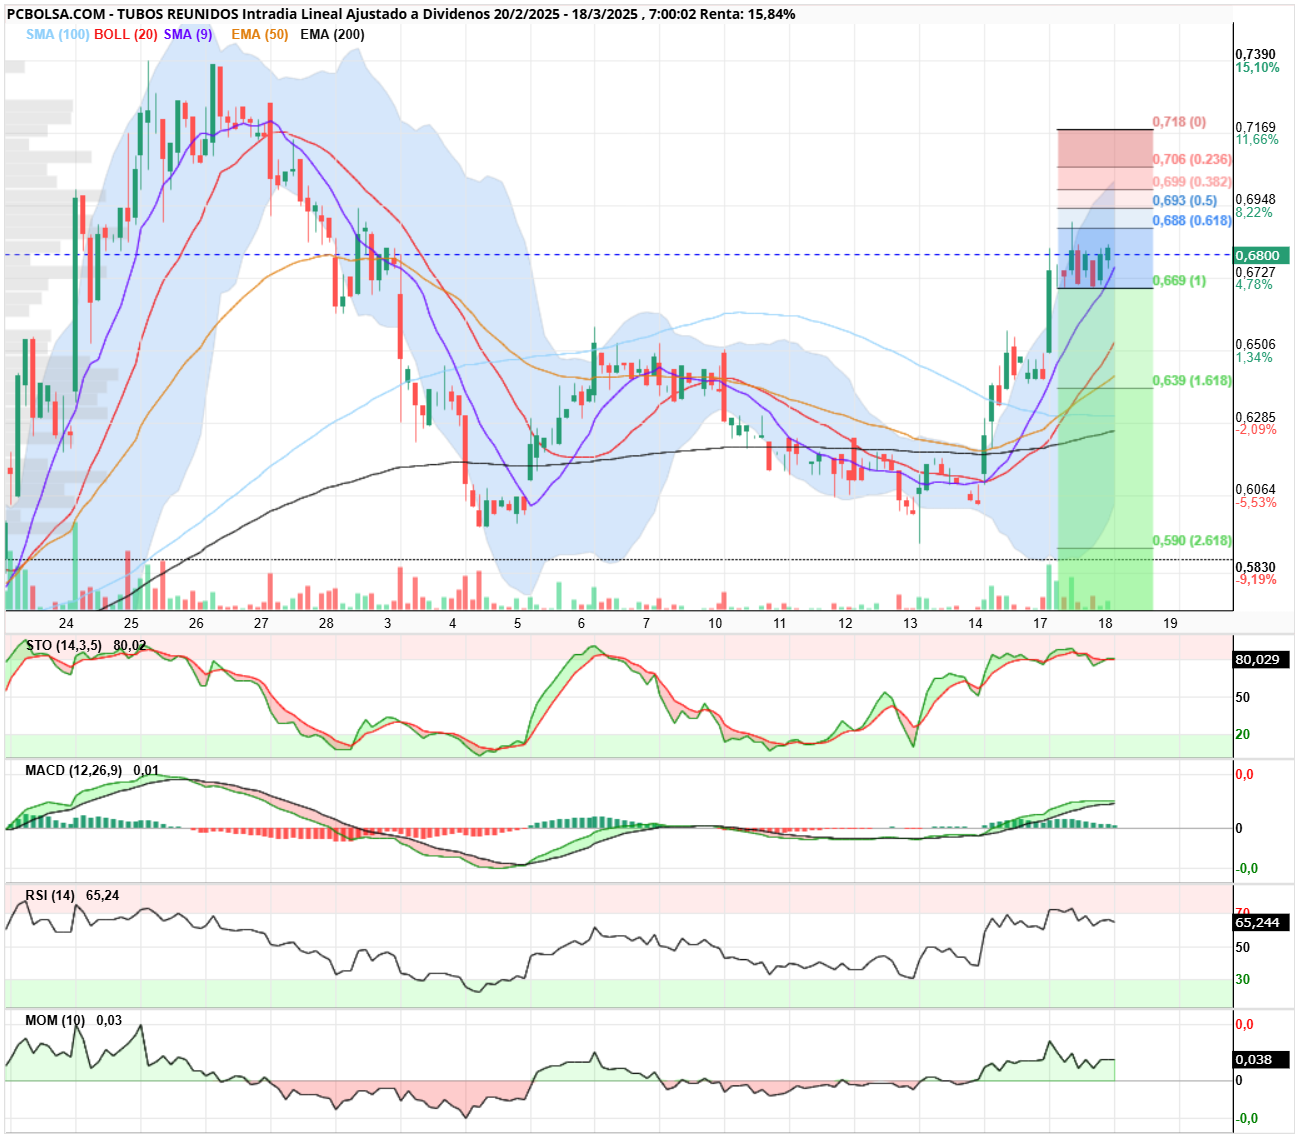The height and width of the screenshot is (1138, 1299).
Task: Click date 10 on the time axis
Action: click(715, 623)
